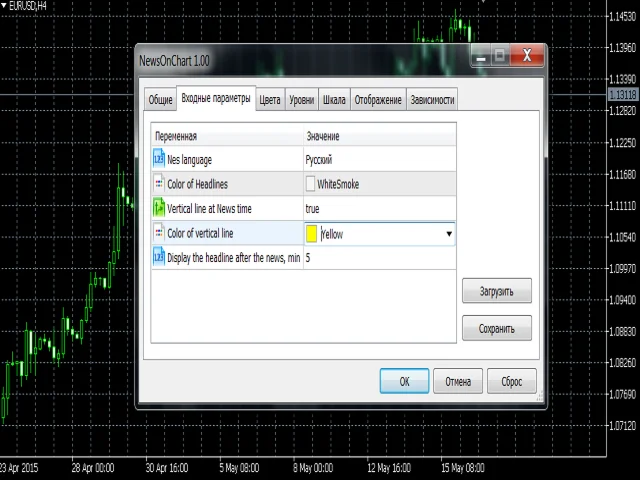
Task: Click the yellow color swatch
Action: click(311, 234)
